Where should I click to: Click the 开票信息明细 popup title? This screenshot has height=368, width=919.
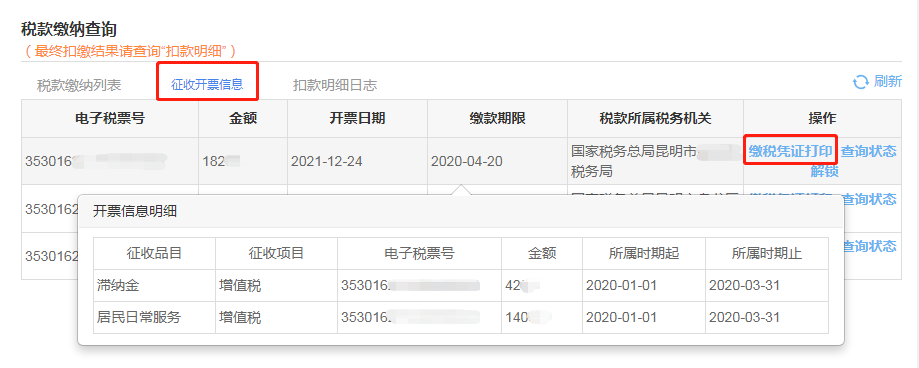click(135, 212)
